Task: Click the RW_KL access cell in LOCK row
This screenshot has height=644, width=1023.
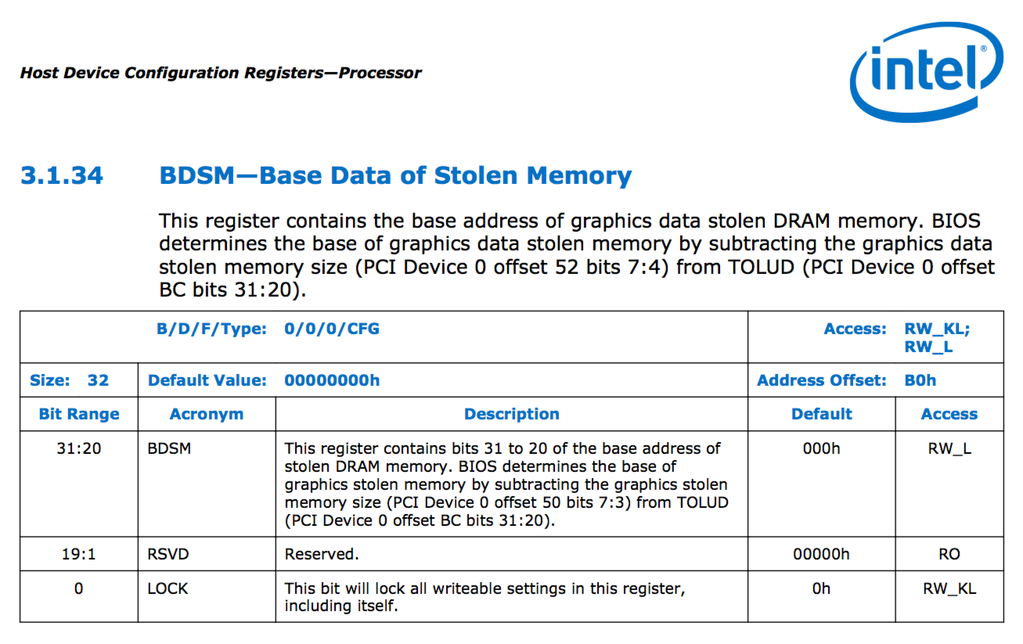Action: [x=948, y=589]
